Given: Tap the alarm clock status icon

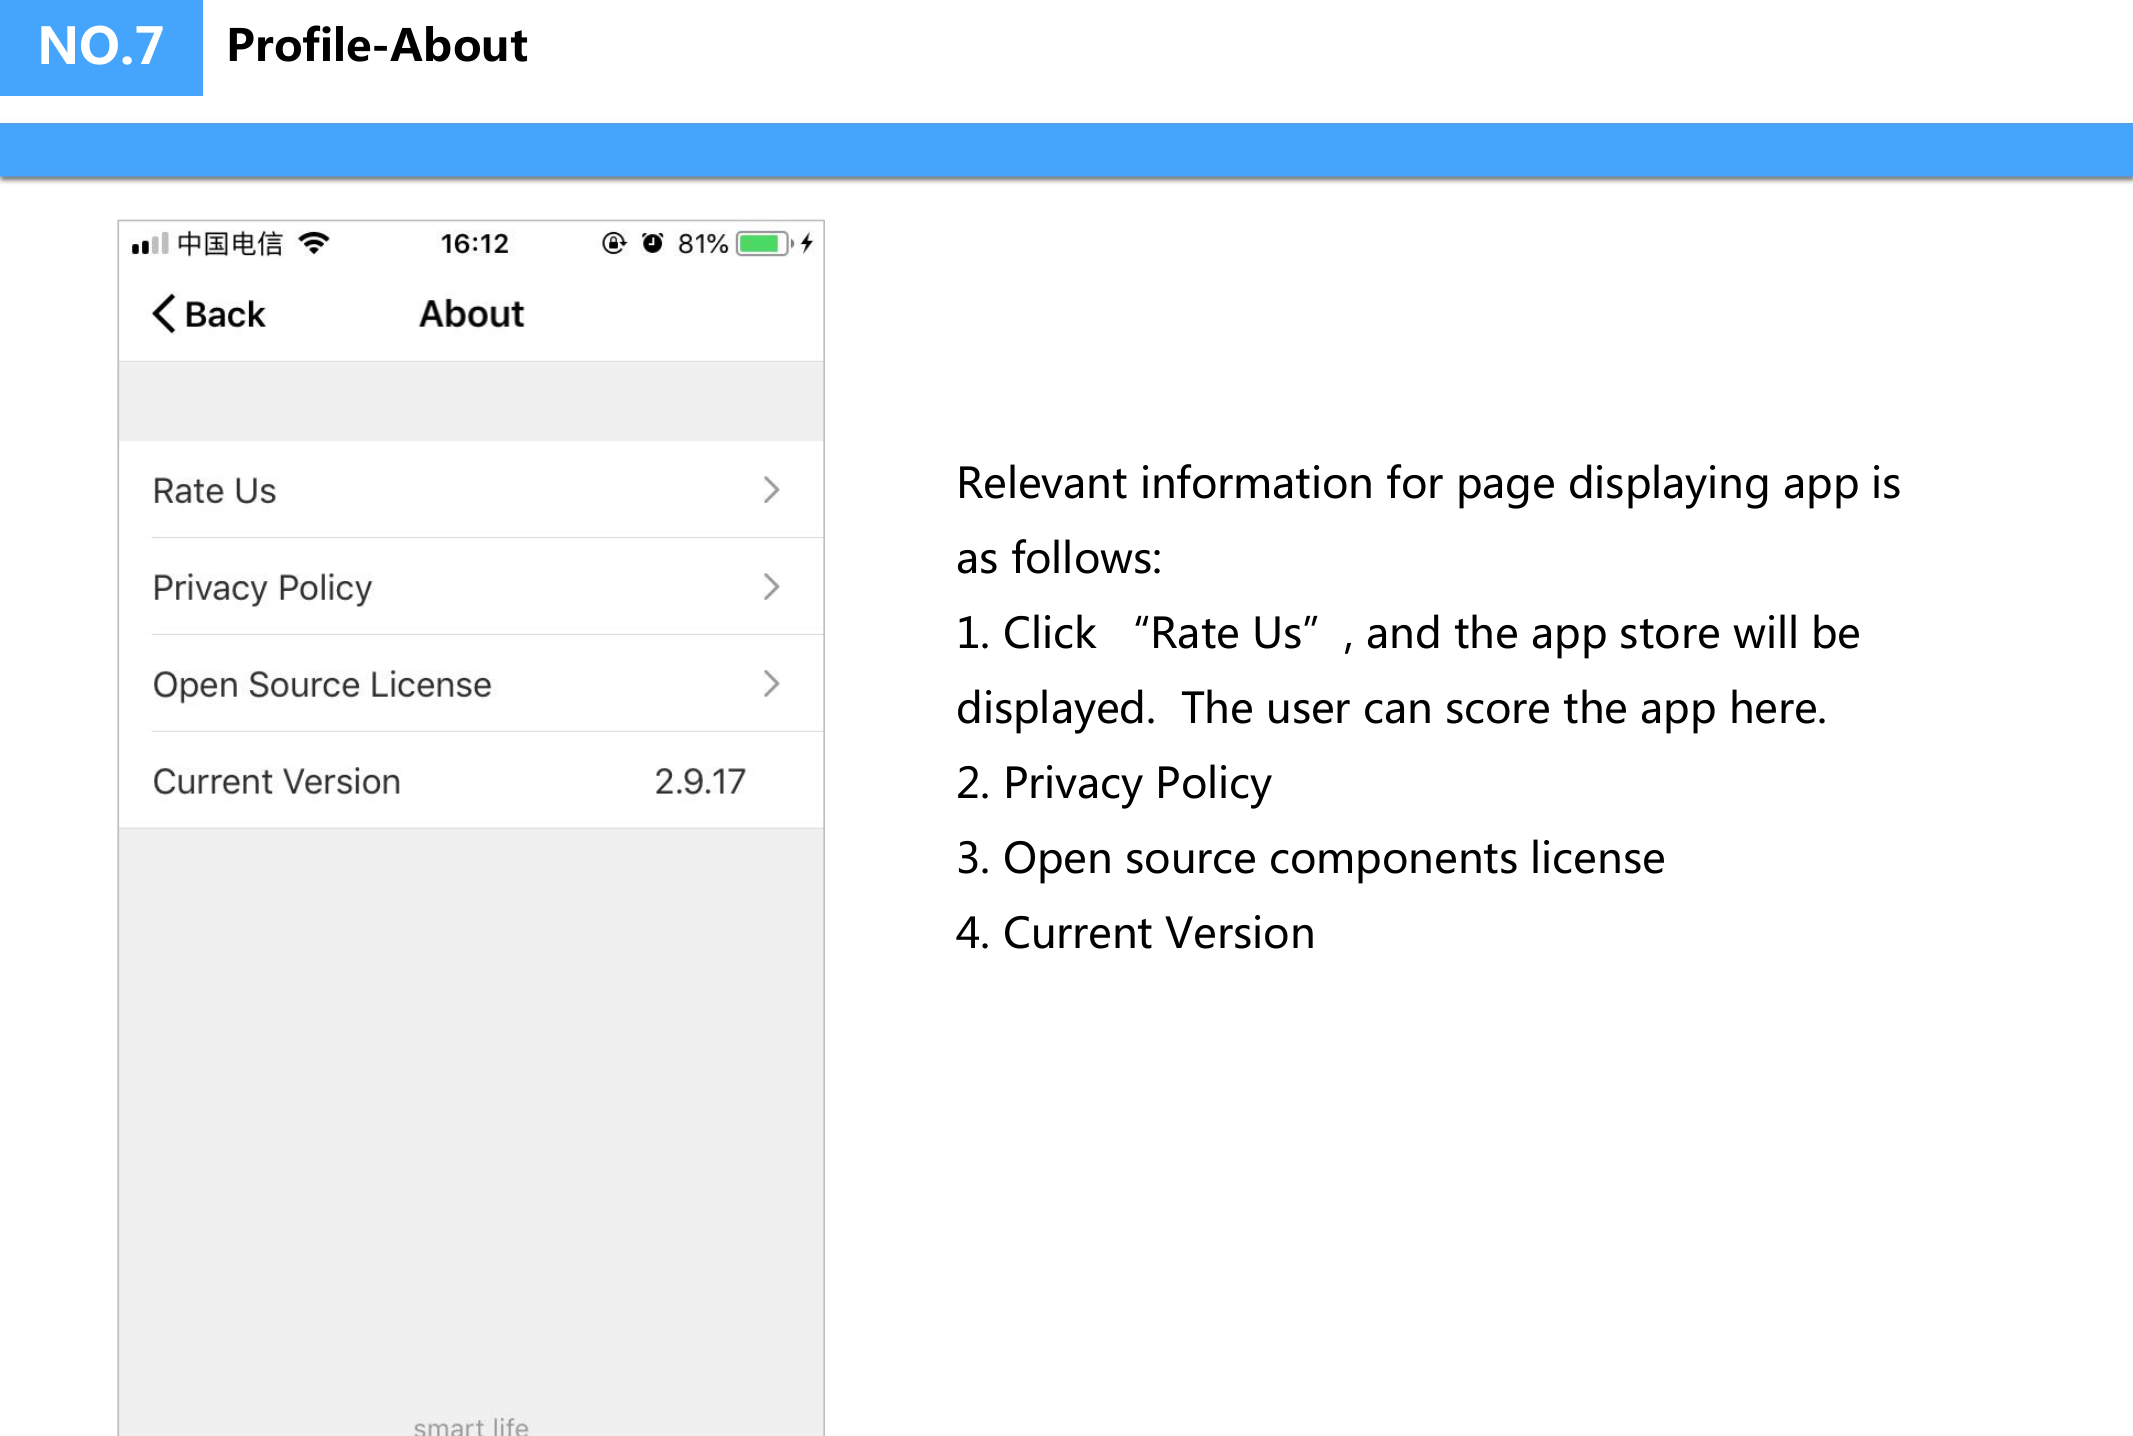Looking at the screenshot, I should click(x=652, y=243).
